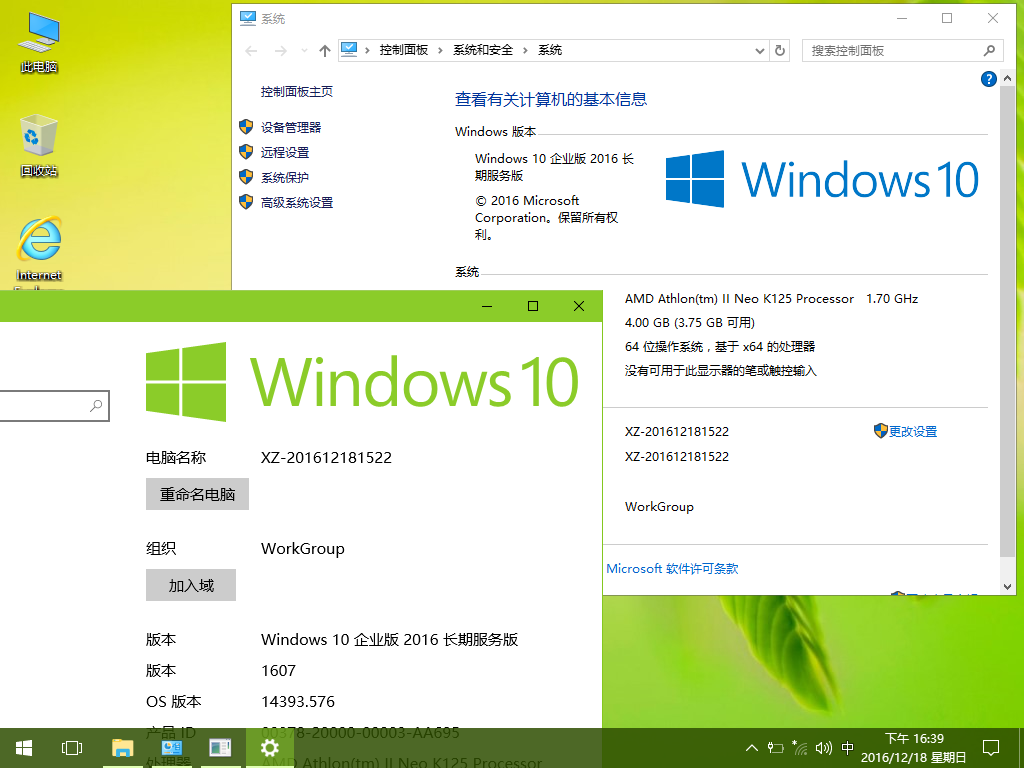
Task: Click XZ-201612181522 in the Settings window
Action: (x=327, y=458)
